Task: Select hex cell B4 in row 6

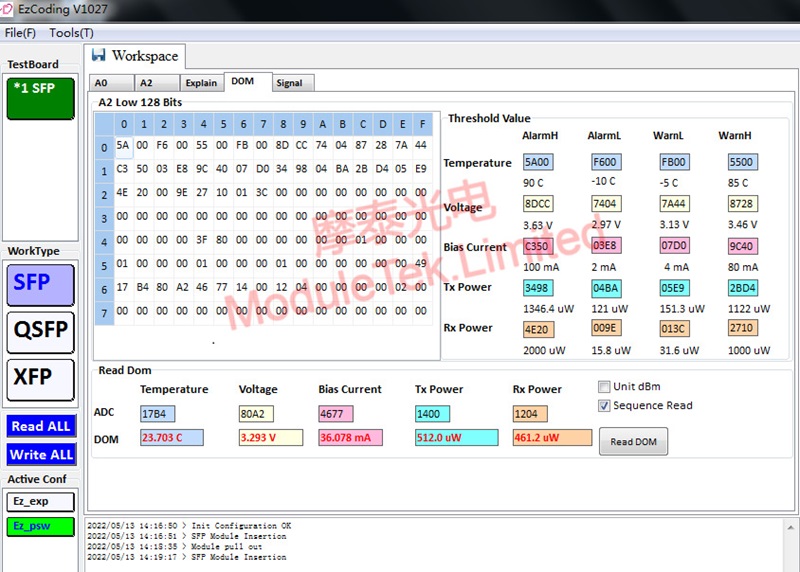Action: click(142, 287)
